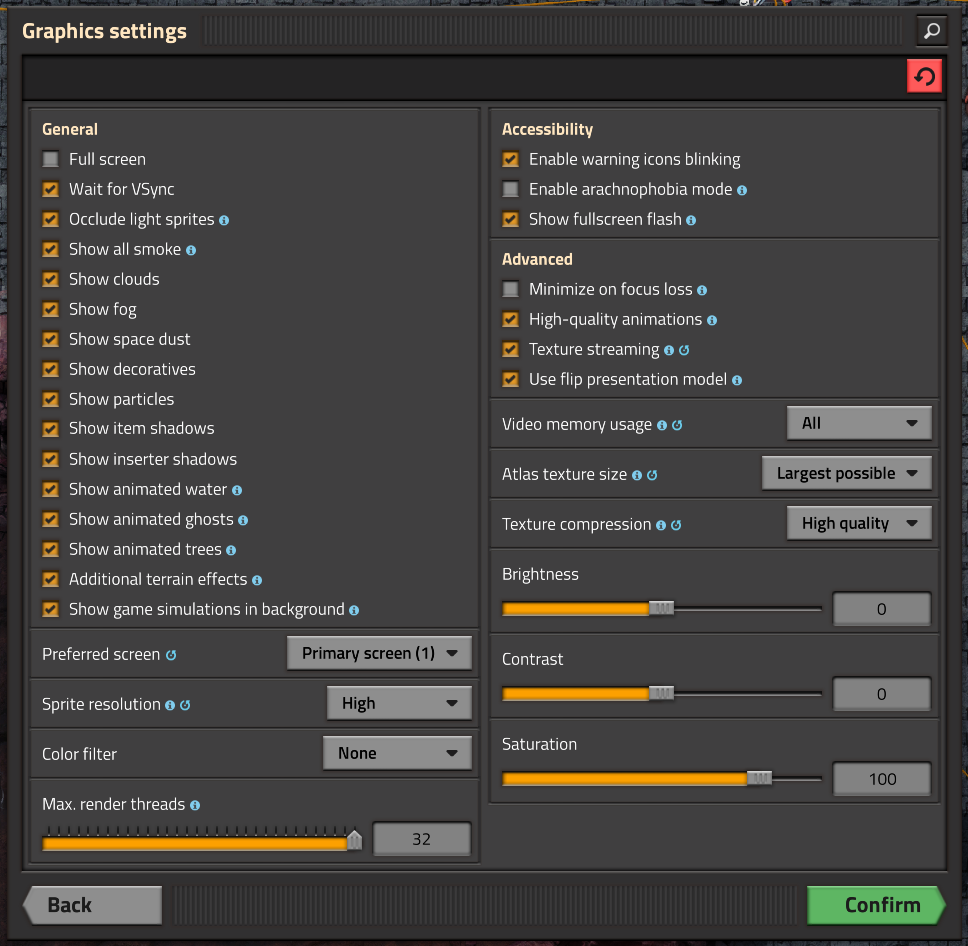This screenshot has width=968, height=946.
Task: Click info icon beside Occlude light sprites
Action: pyautogui.click(x=224, y=220)
